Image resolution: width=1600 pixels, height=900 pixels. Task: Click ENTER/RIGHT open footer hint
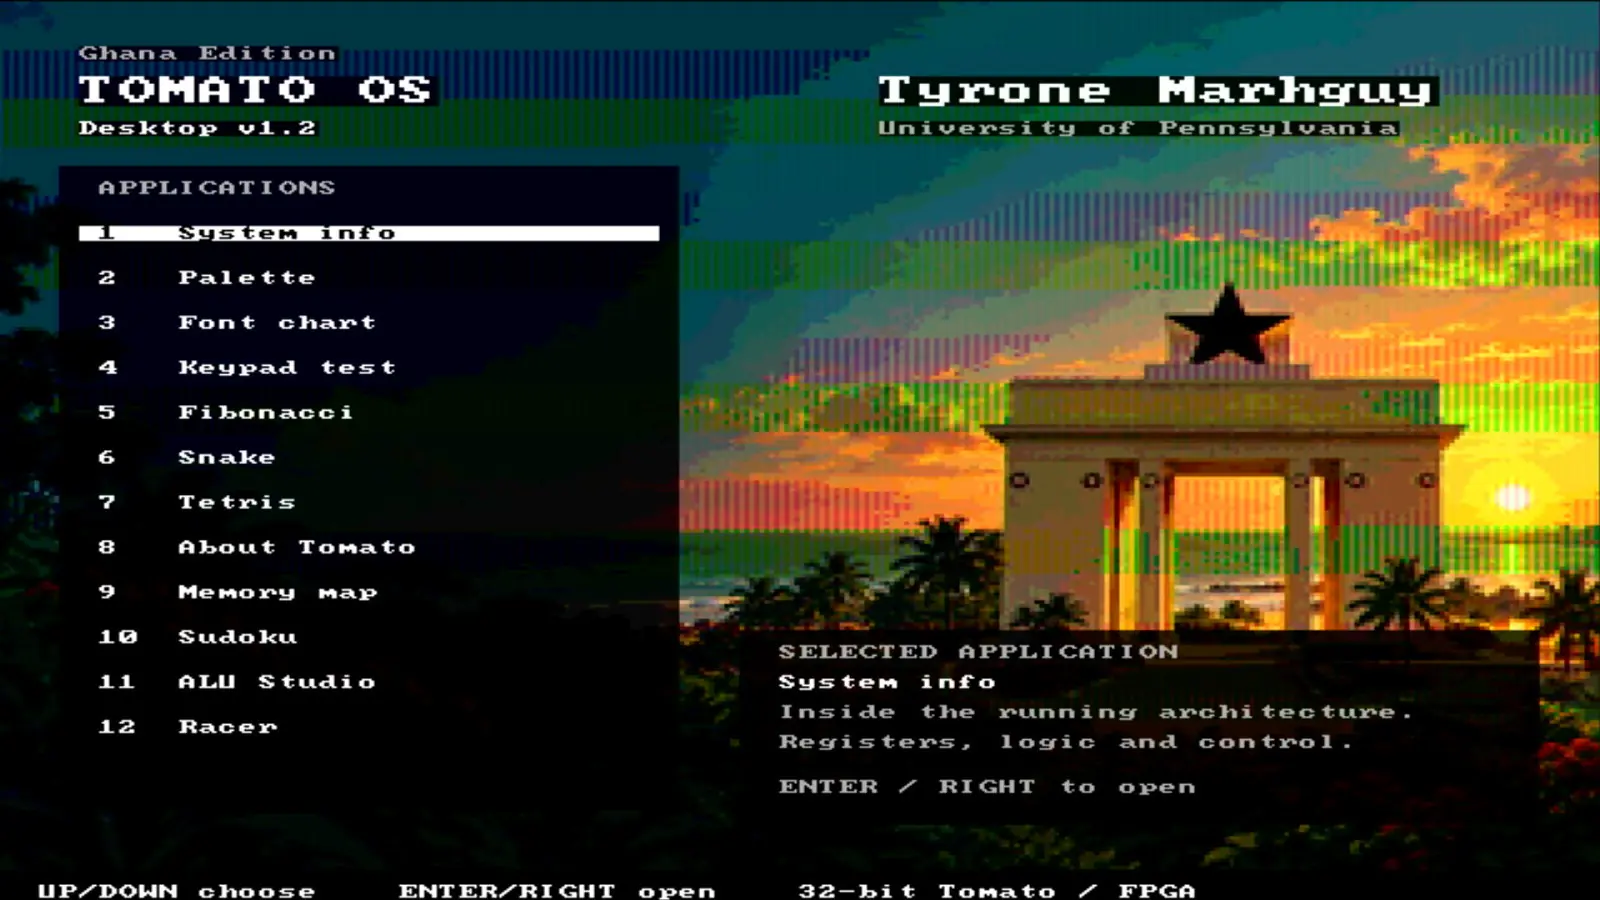pyautogui.click(x=557, y=890)
